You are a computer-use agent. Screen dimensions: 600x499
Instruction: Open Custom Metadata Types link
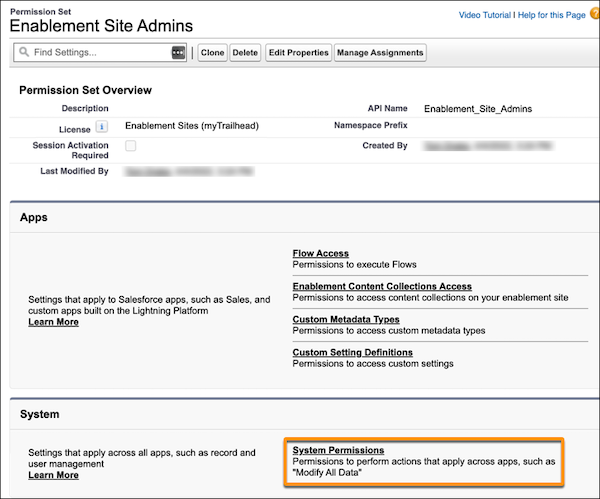point(346,319)
